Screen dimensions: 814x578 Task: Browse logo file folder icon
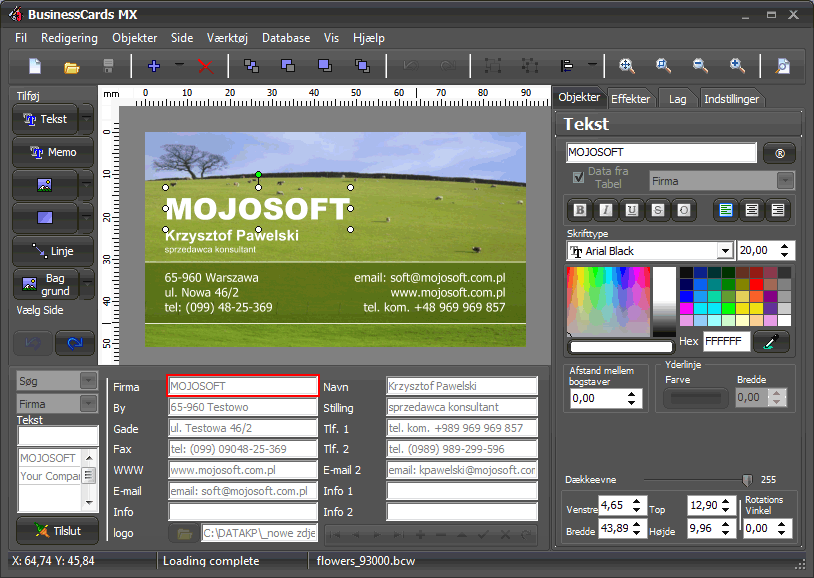184,533
